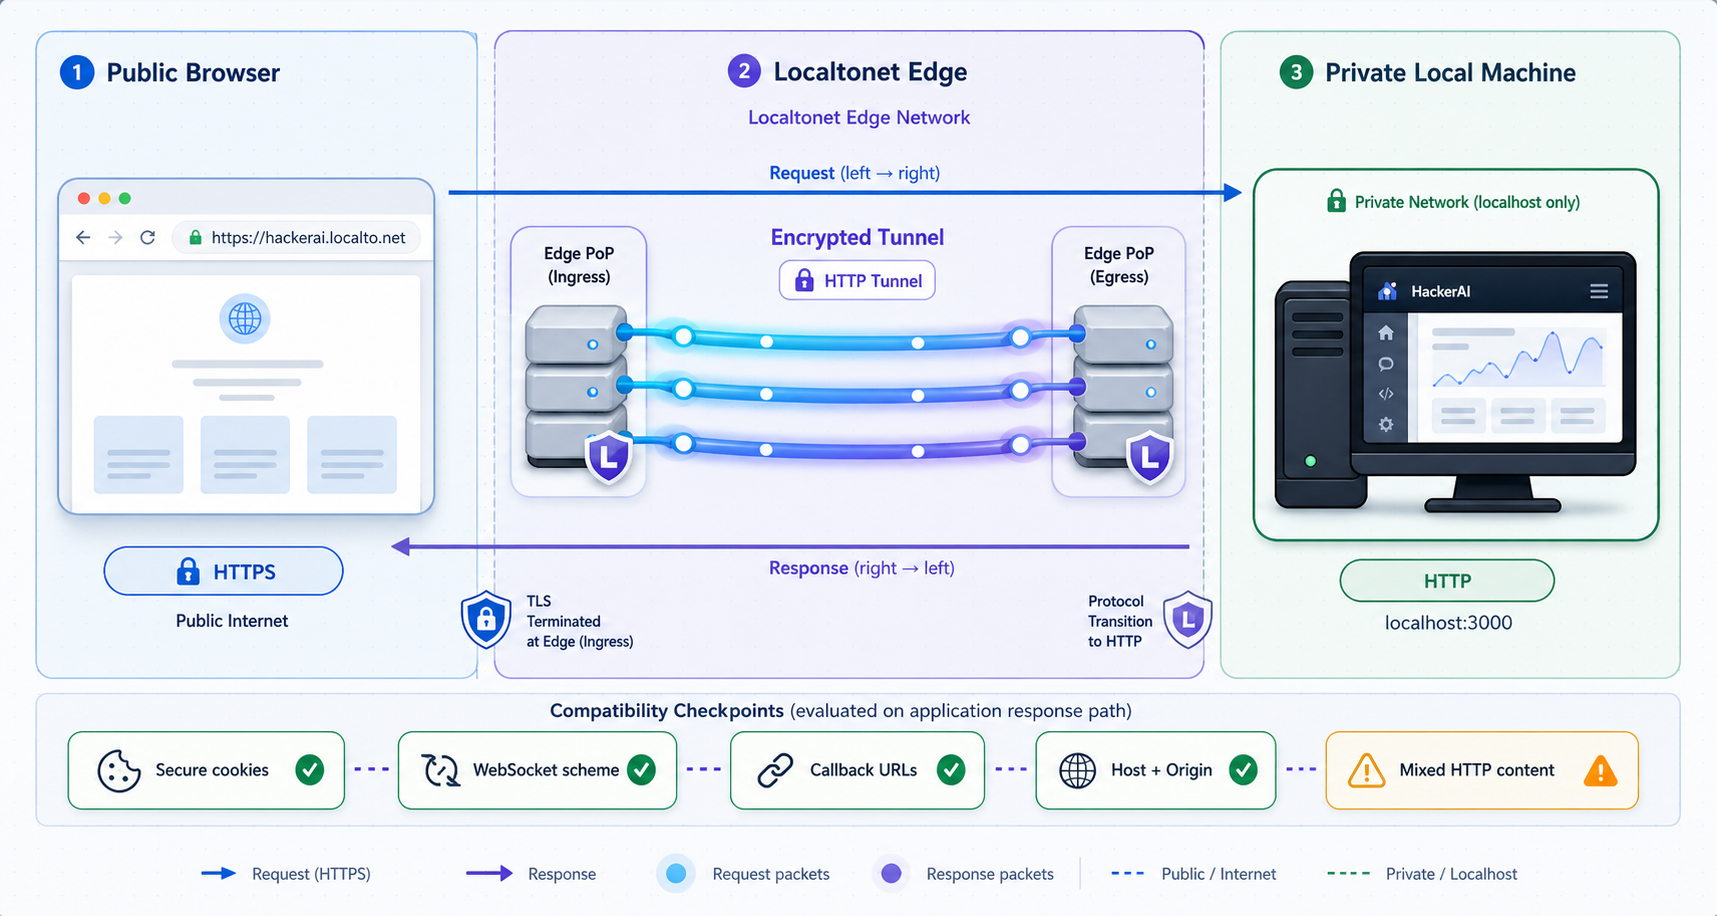Screen dimensions: 1717x916
Task: Click the WebSocket scheme checkmark
Action: pyautogui.click(x=641, y=770)
